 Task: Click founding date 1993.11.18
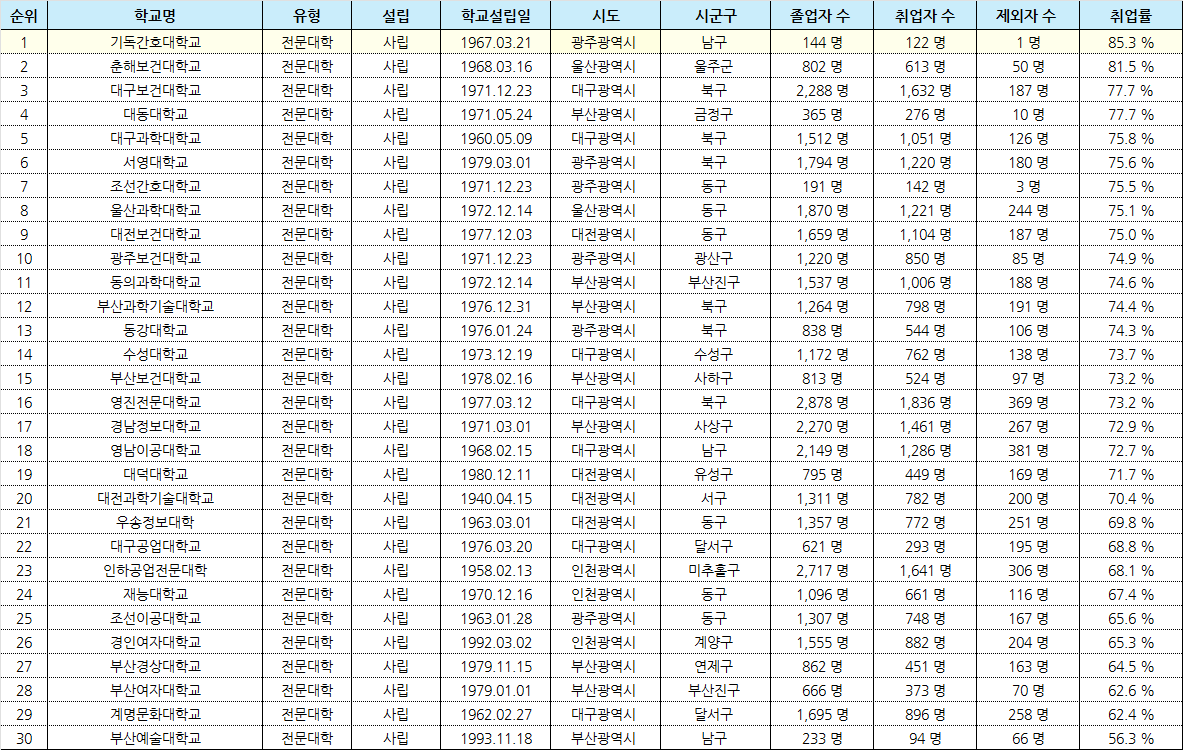pos(496,739)
